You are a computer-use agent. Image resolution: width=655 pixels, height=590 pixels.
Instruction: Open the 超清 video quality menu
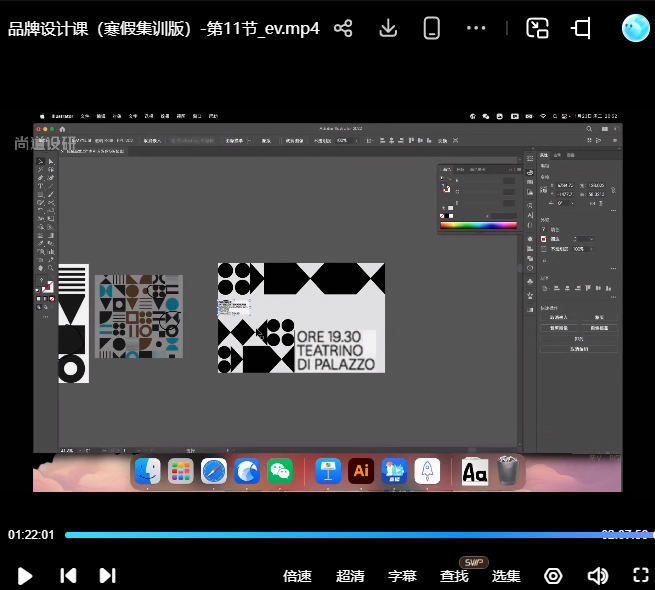tap(350, 576)
